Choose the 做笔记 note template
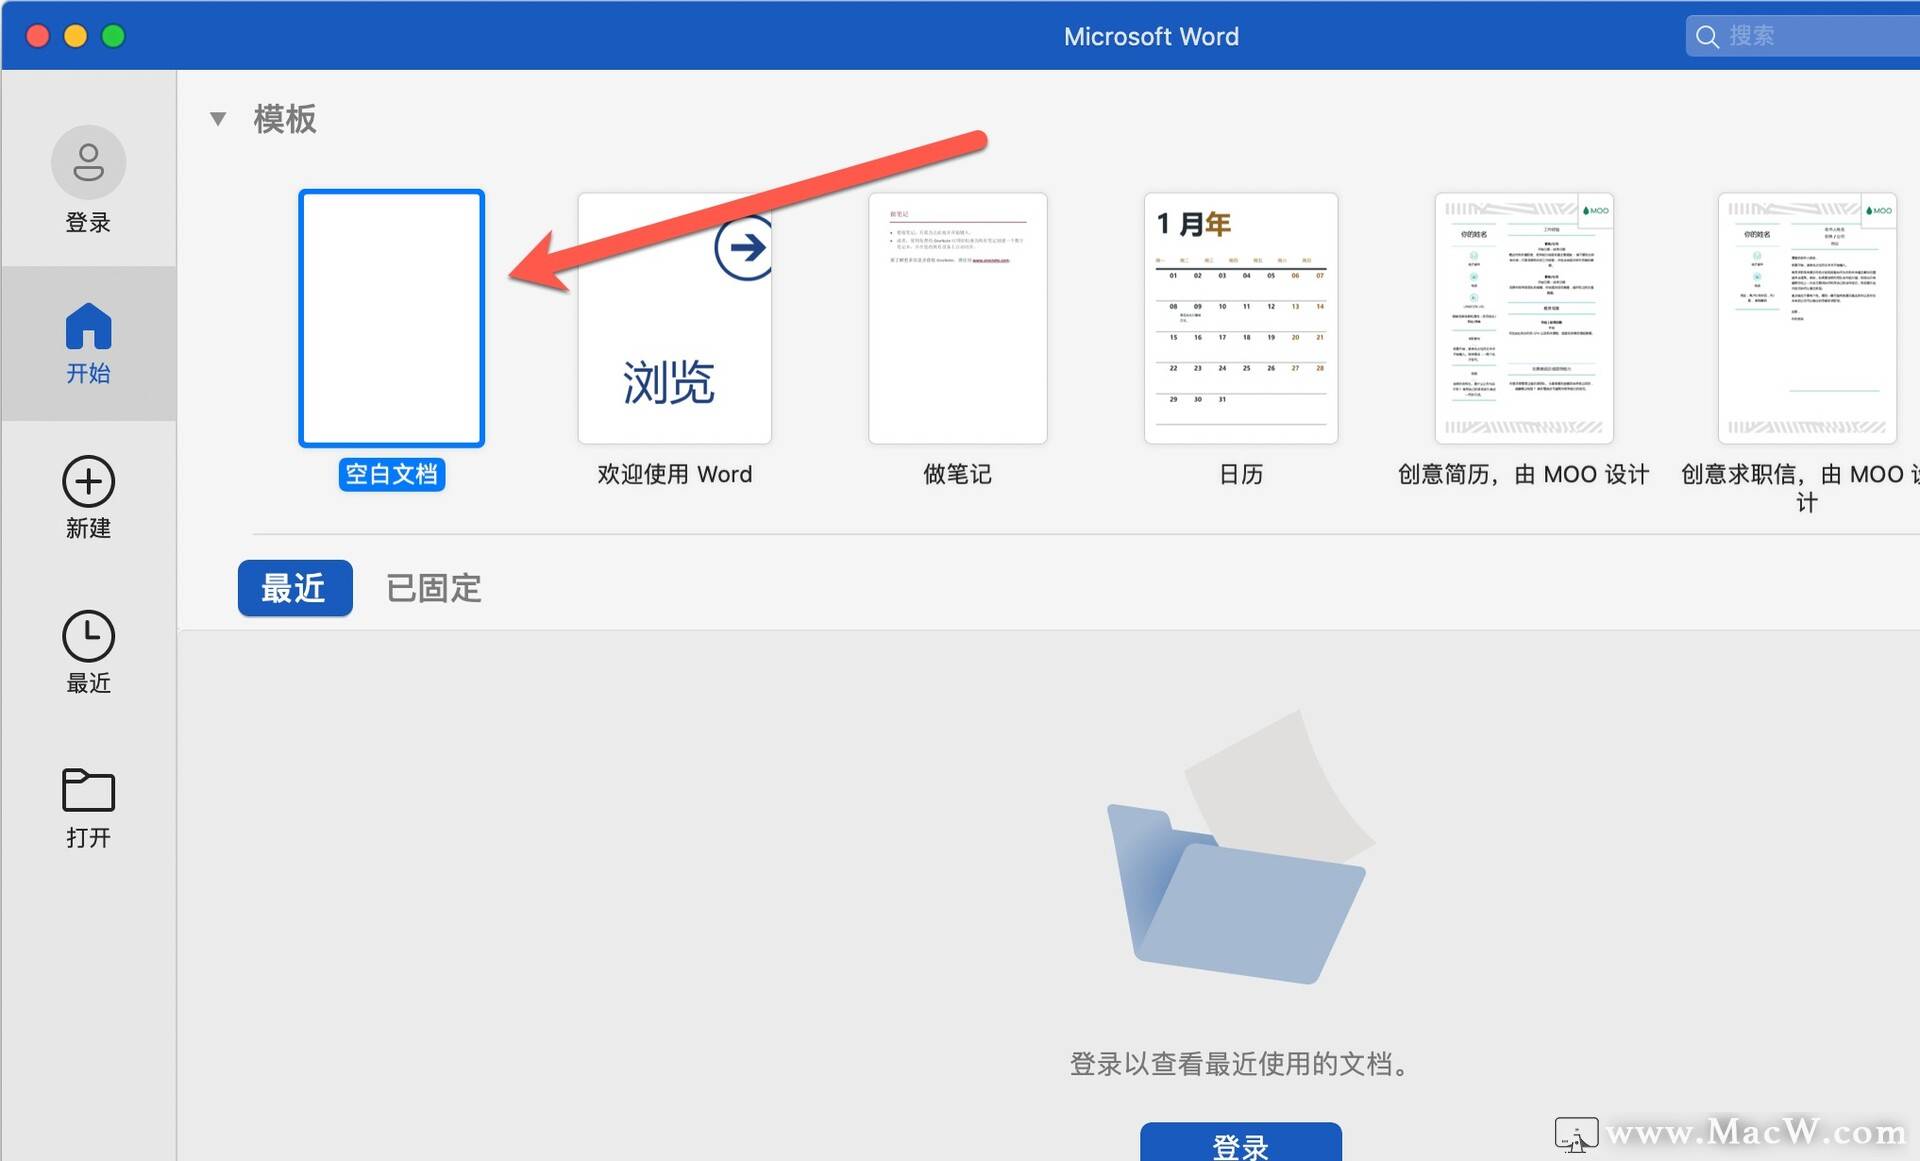1920x1161 pixels. [958, 318]
